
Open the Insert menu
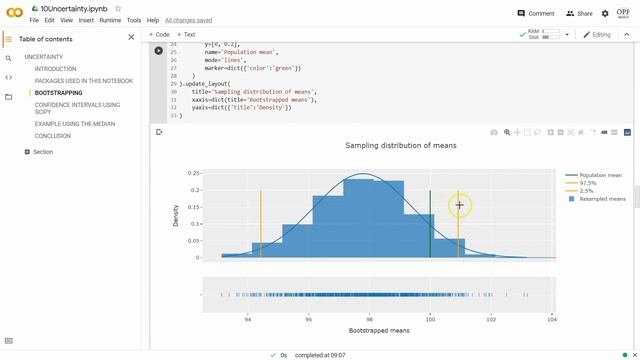pyautogui.click(x=86, y=20)
